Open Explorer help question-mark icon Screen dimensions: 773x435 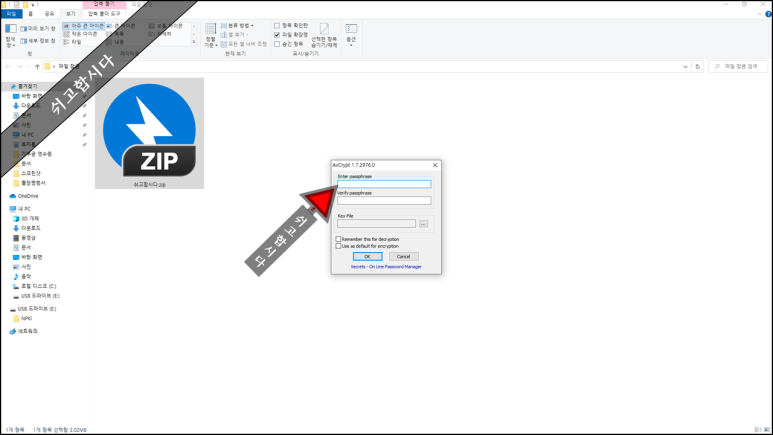pyautogui.click(x=768, y=14)
